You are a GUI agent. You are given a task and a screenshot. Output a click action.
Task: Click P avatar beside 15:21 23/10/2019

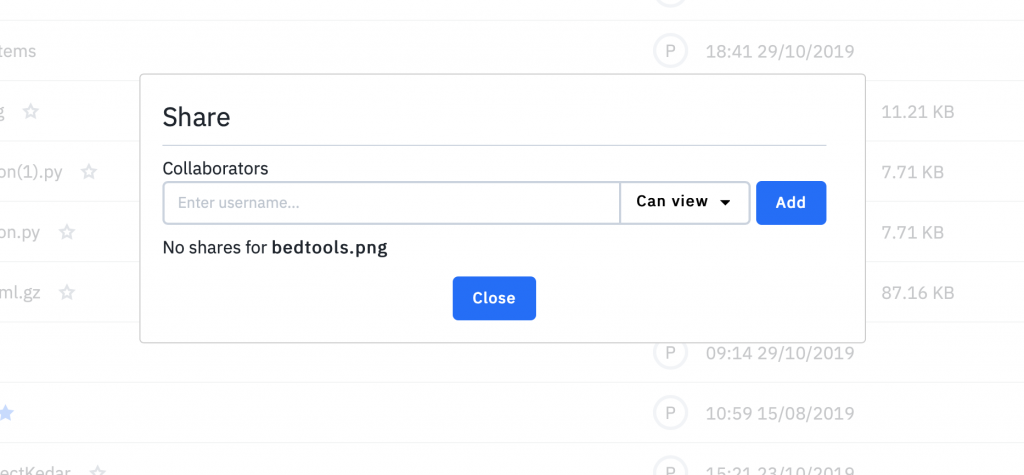coord(670,468)
